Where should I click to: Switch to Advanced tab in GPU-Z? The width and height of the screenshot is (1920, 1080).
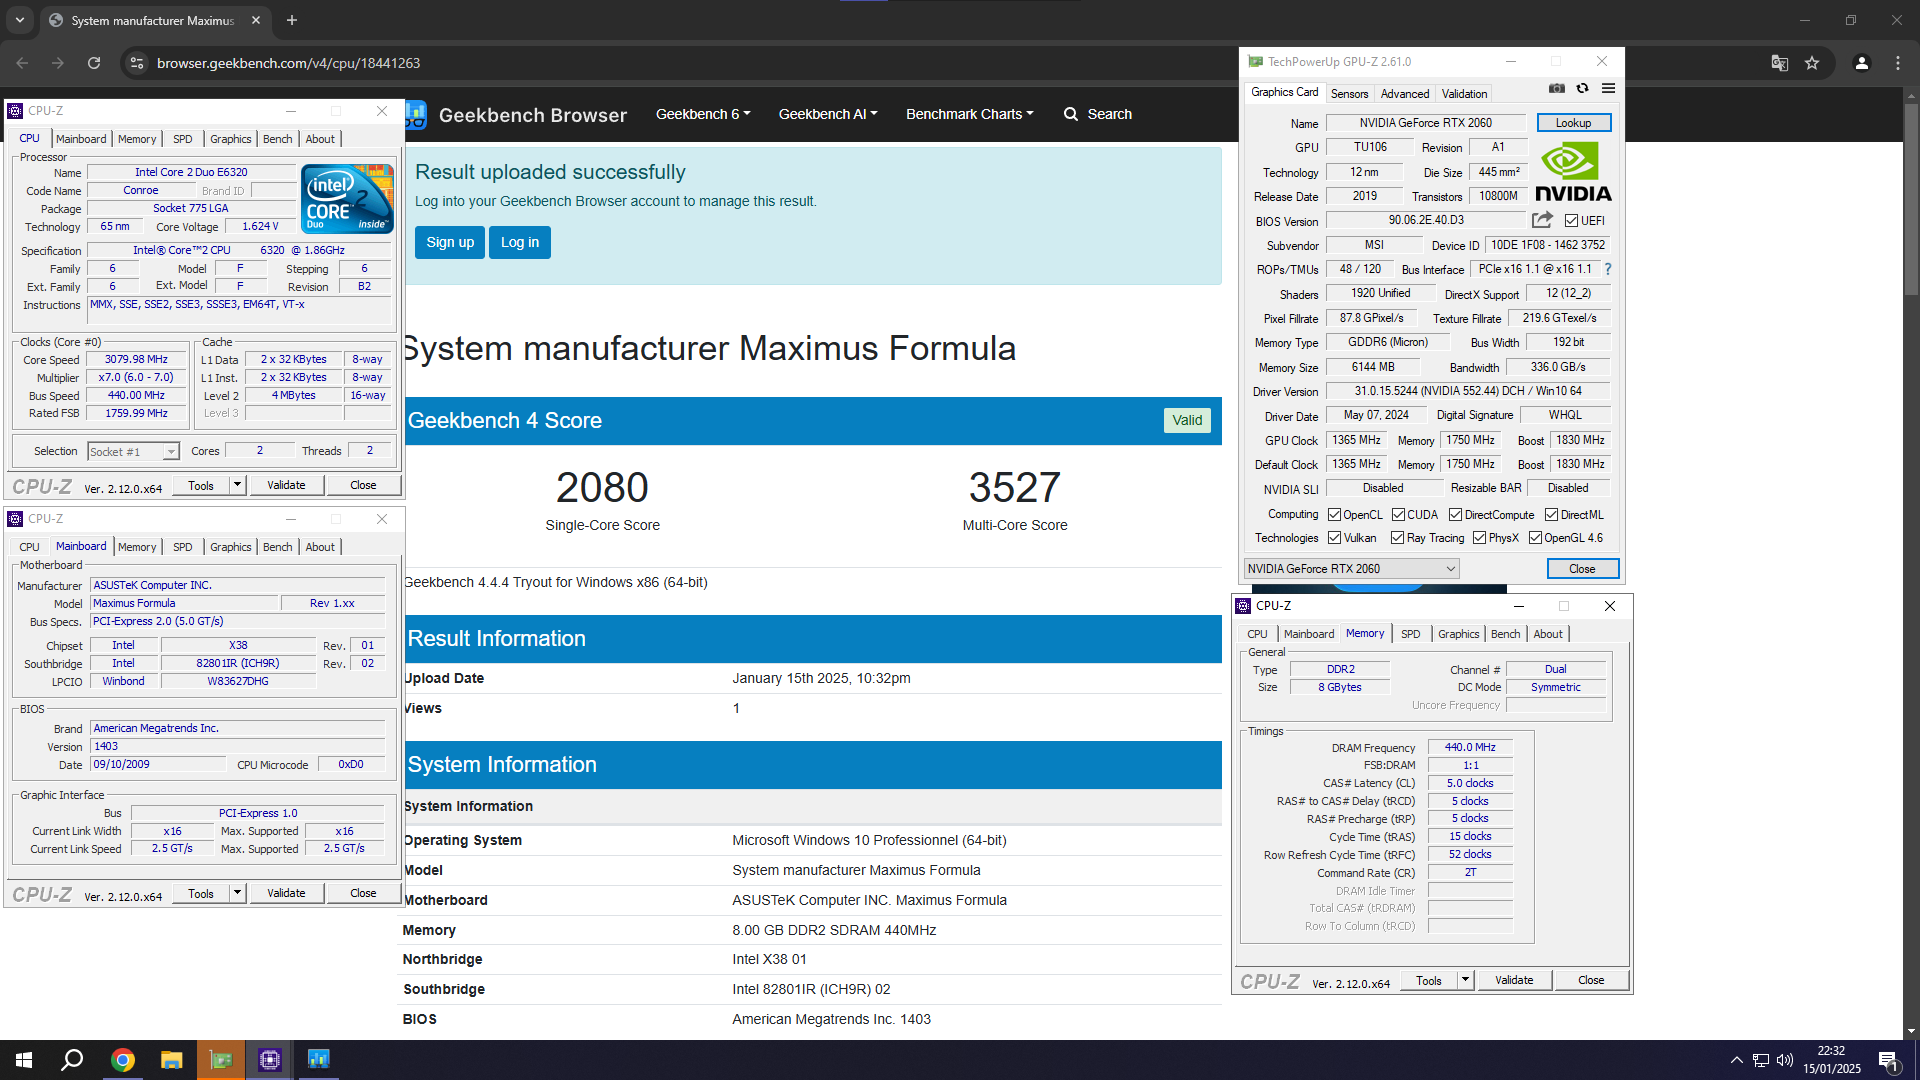coord(1404,93)
